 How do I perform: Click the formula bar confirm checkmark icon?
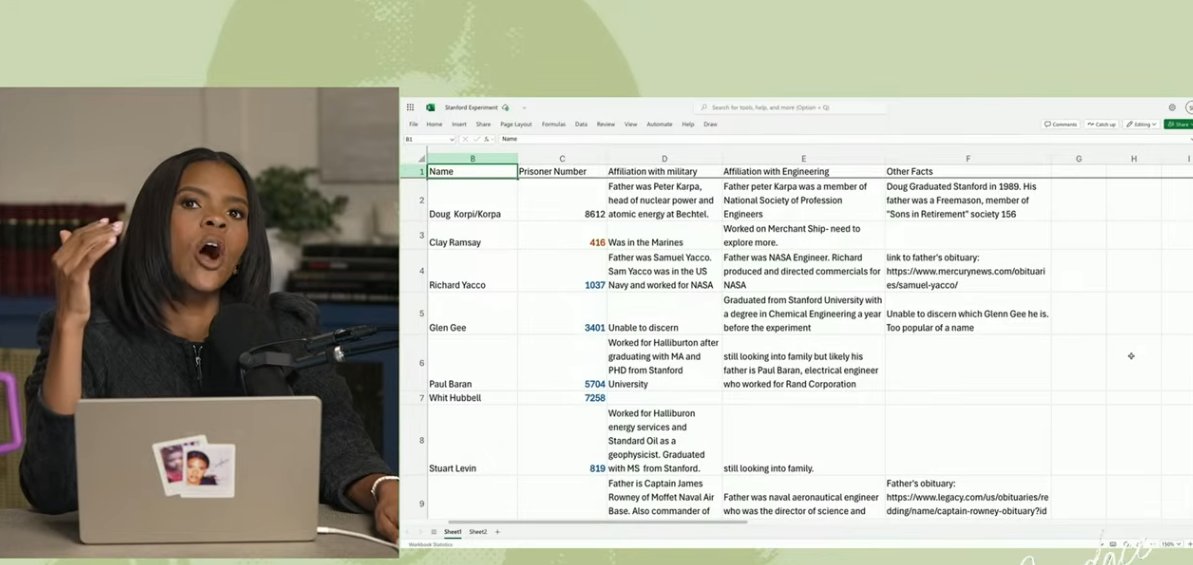coord(476,139)
